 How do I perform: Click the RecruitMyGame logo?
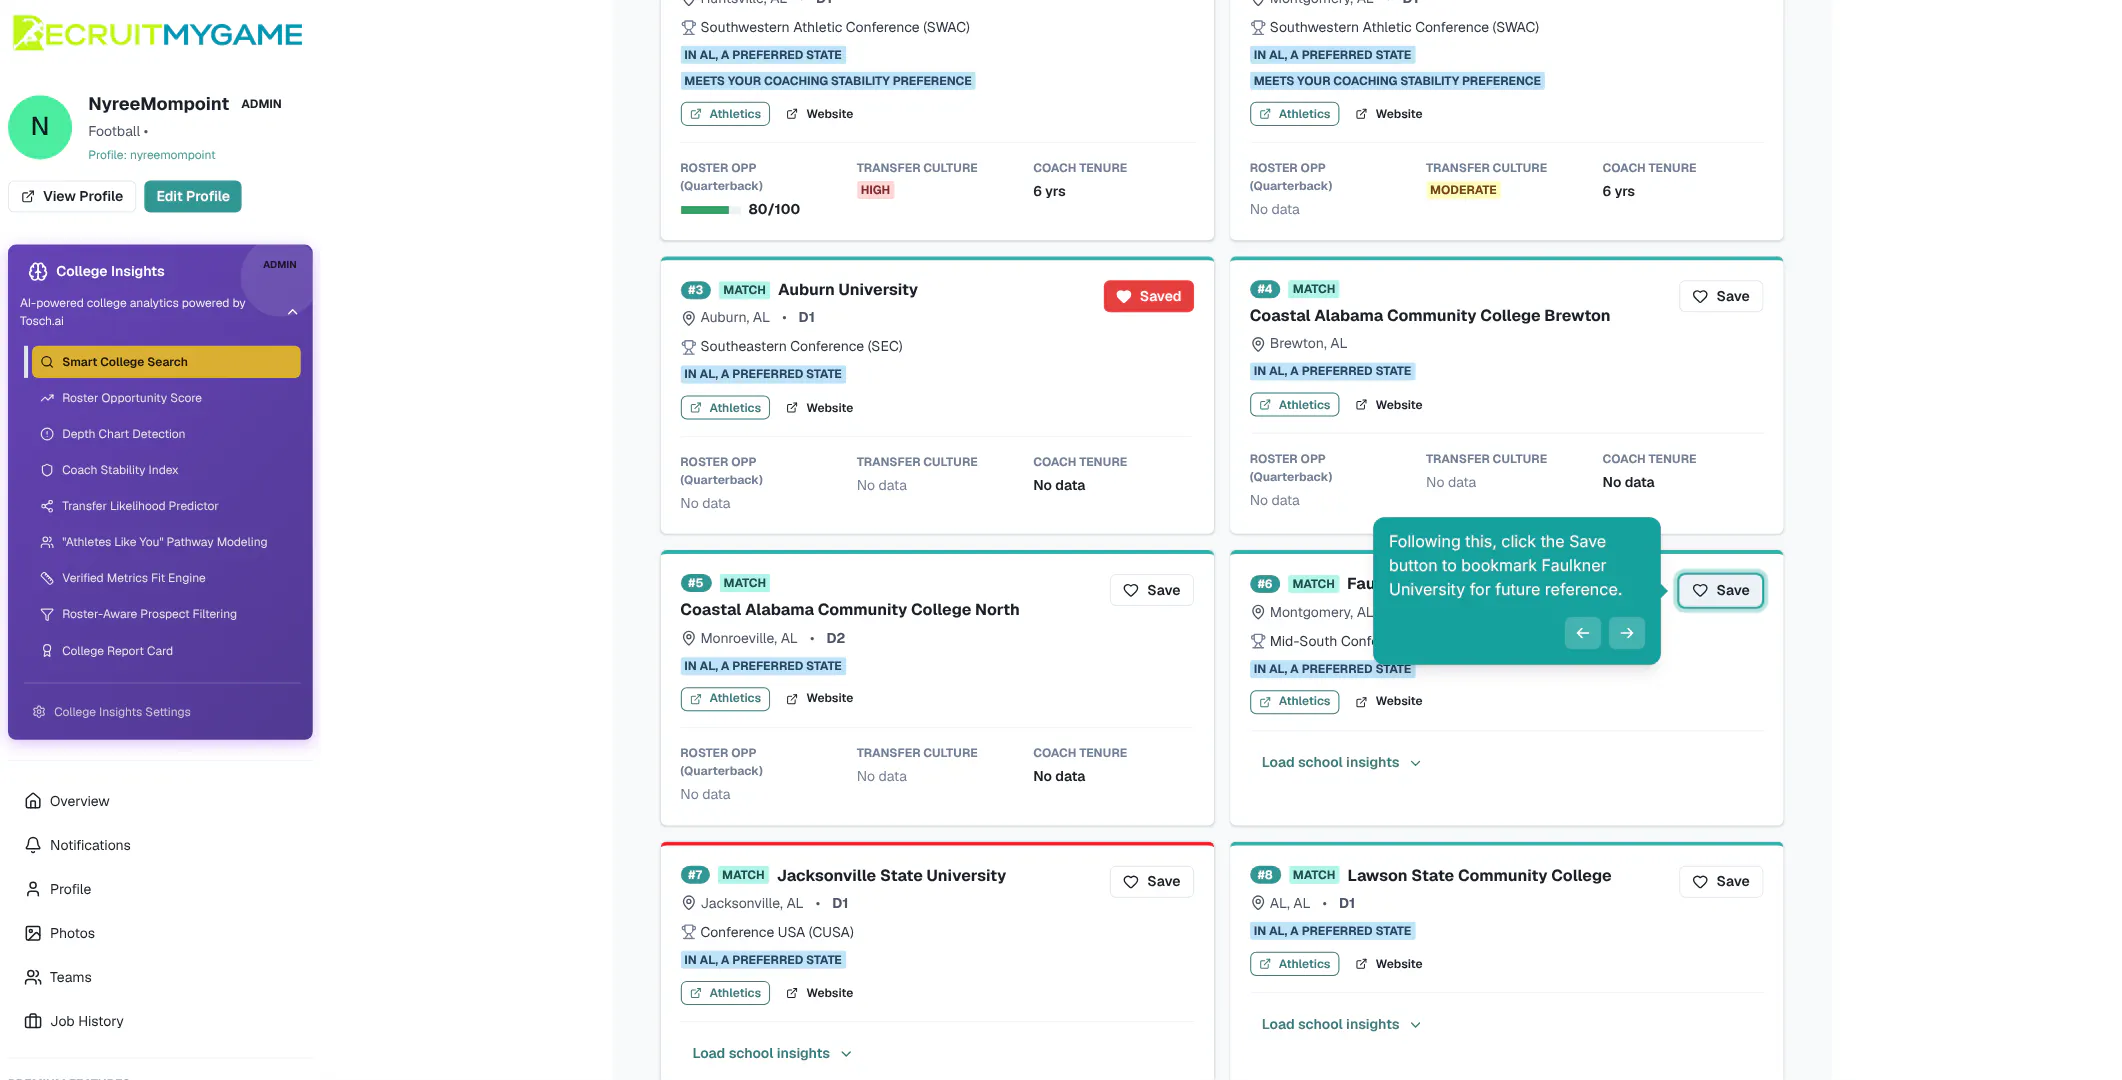tap(157, 33)
